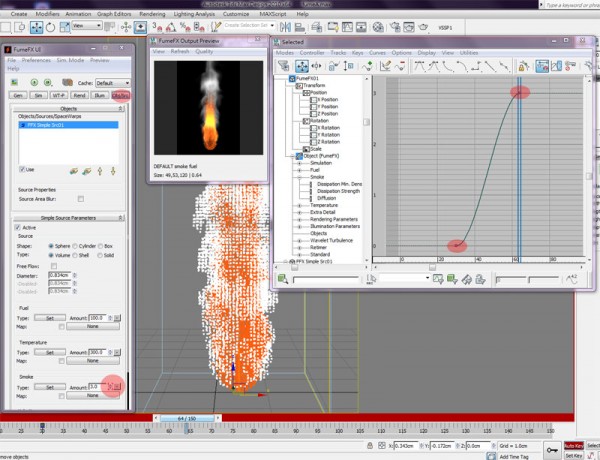600x460 pixels.
Task: Click Lock Selection icon in Track View
Action: [523, 66]
